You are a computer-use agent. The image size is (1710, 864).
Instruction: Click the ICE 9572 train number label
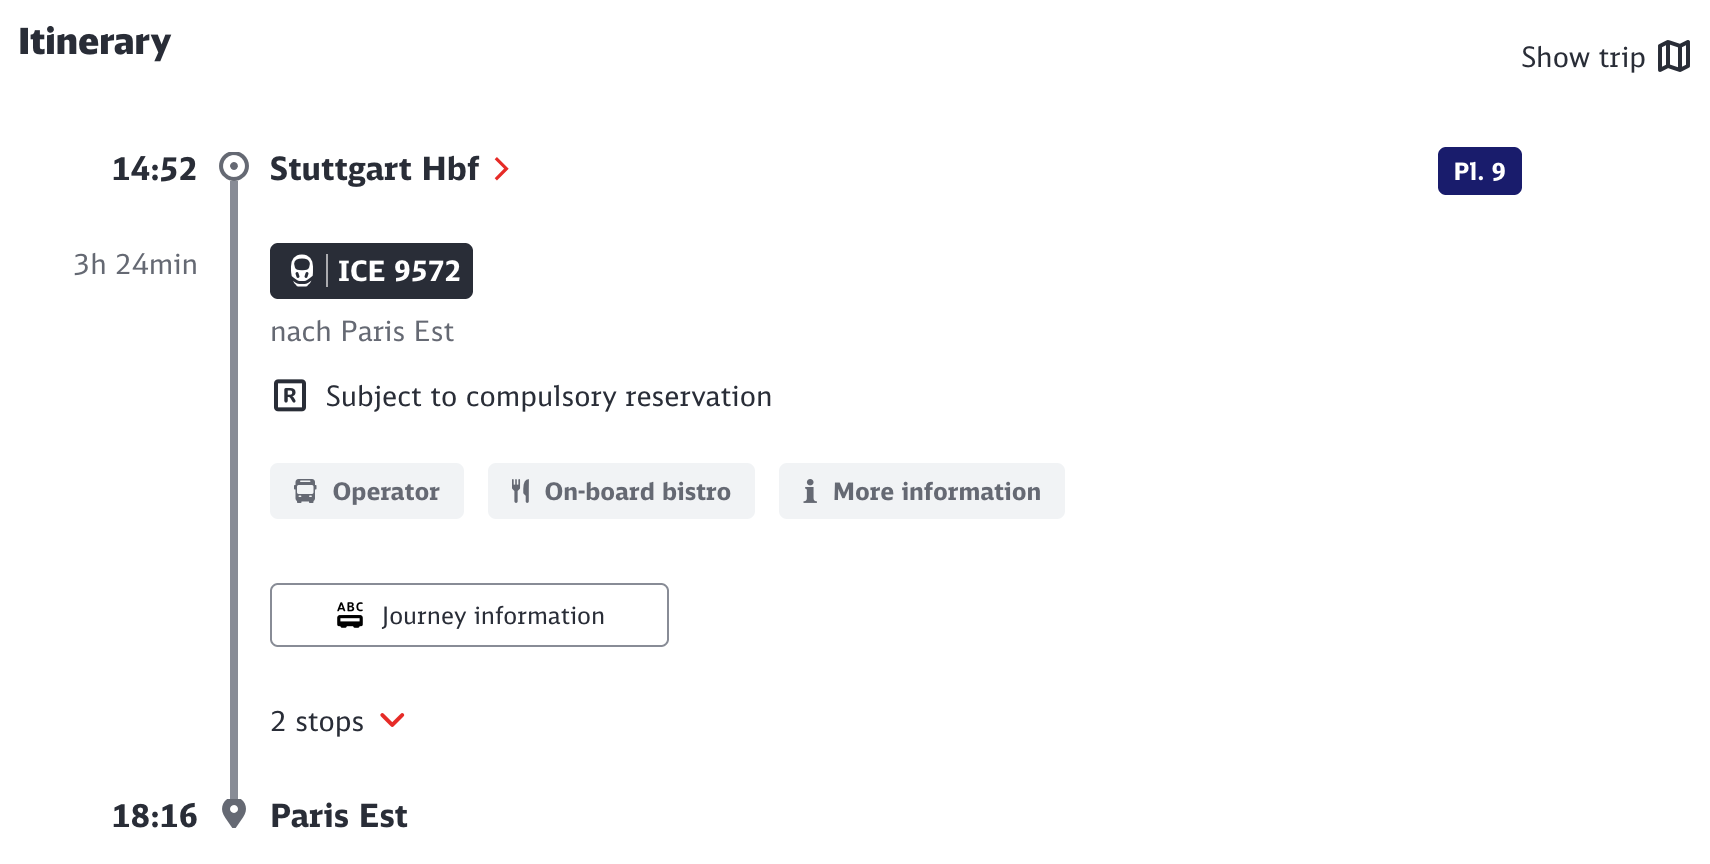398,271
